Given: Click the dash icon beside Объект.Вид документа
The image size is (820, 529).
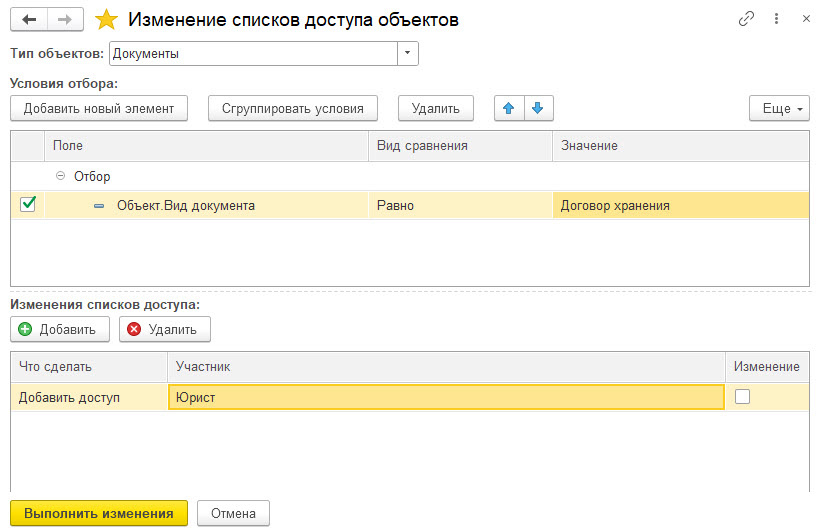Looking at the screenshot, I should 99,206.
